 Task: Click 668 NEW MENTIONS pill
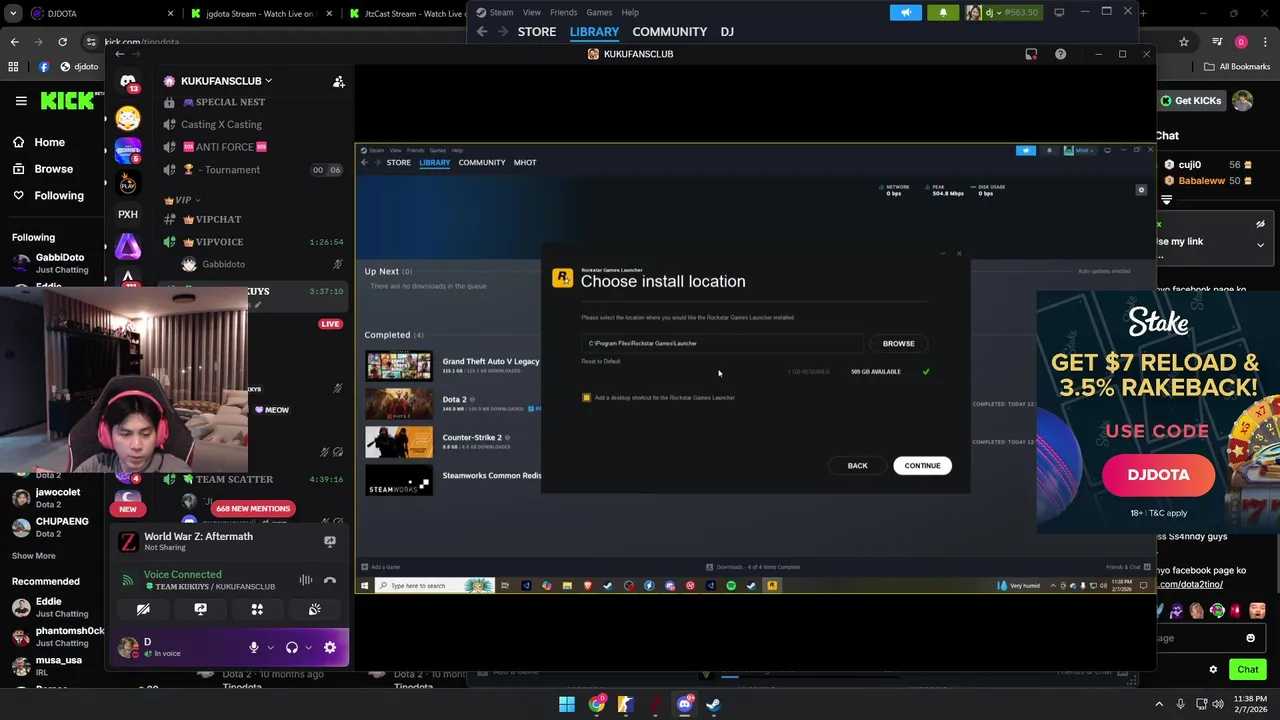coord(253,509)
